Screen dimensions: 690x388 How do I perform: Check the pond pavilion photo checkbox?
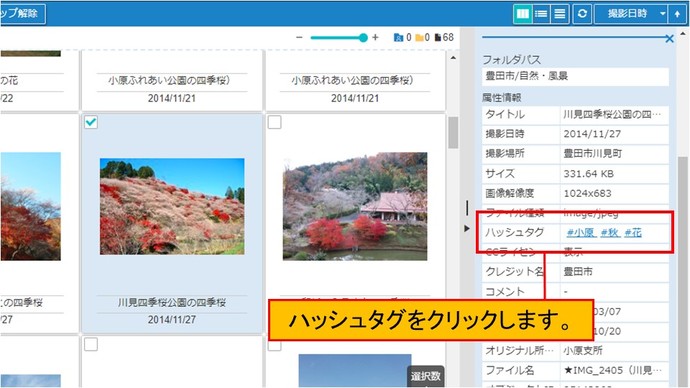275,122
